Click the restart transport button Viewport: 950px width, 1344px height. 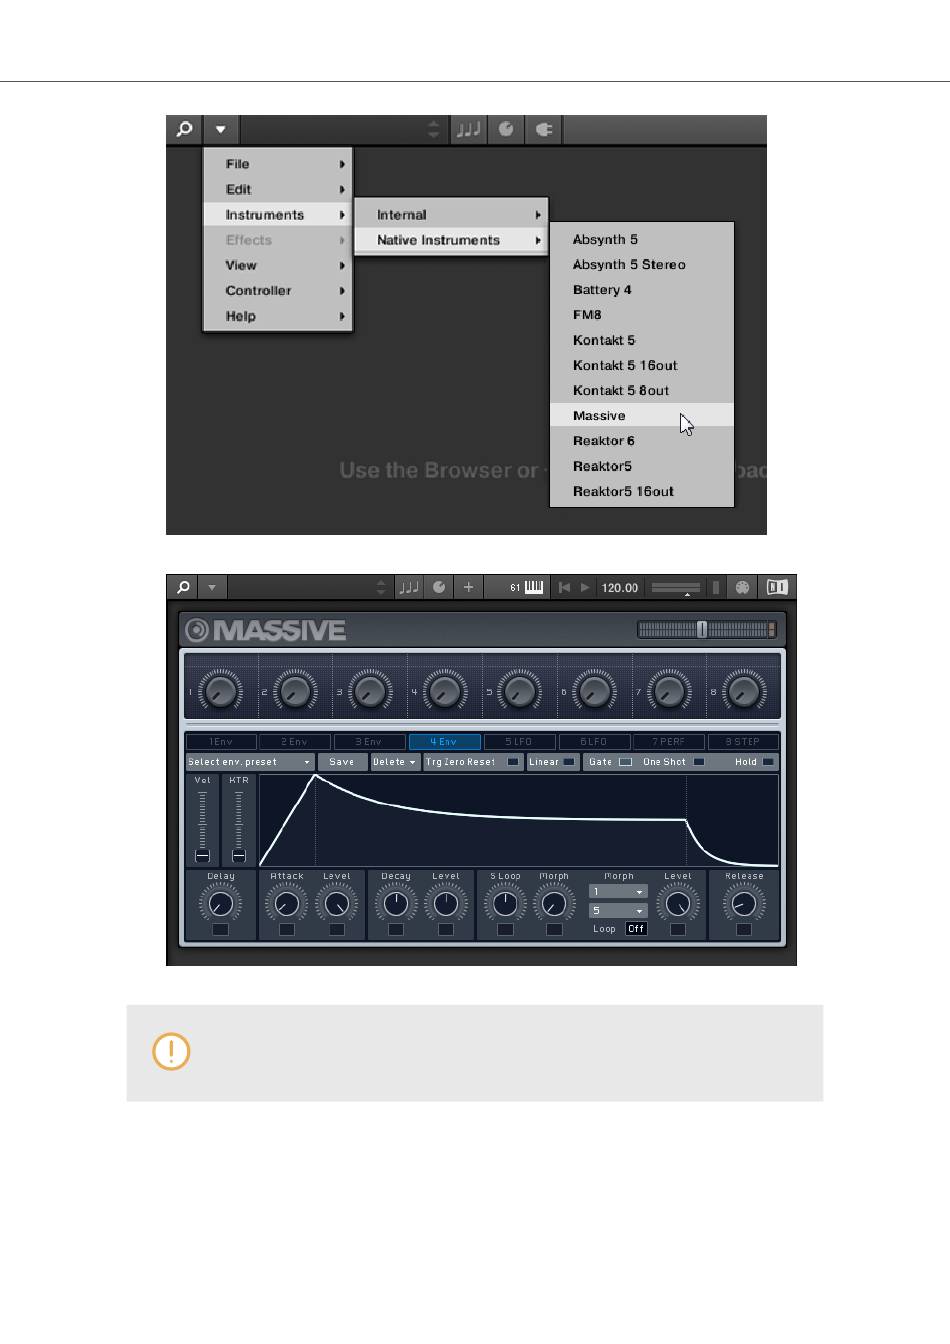tap(564, 587)
